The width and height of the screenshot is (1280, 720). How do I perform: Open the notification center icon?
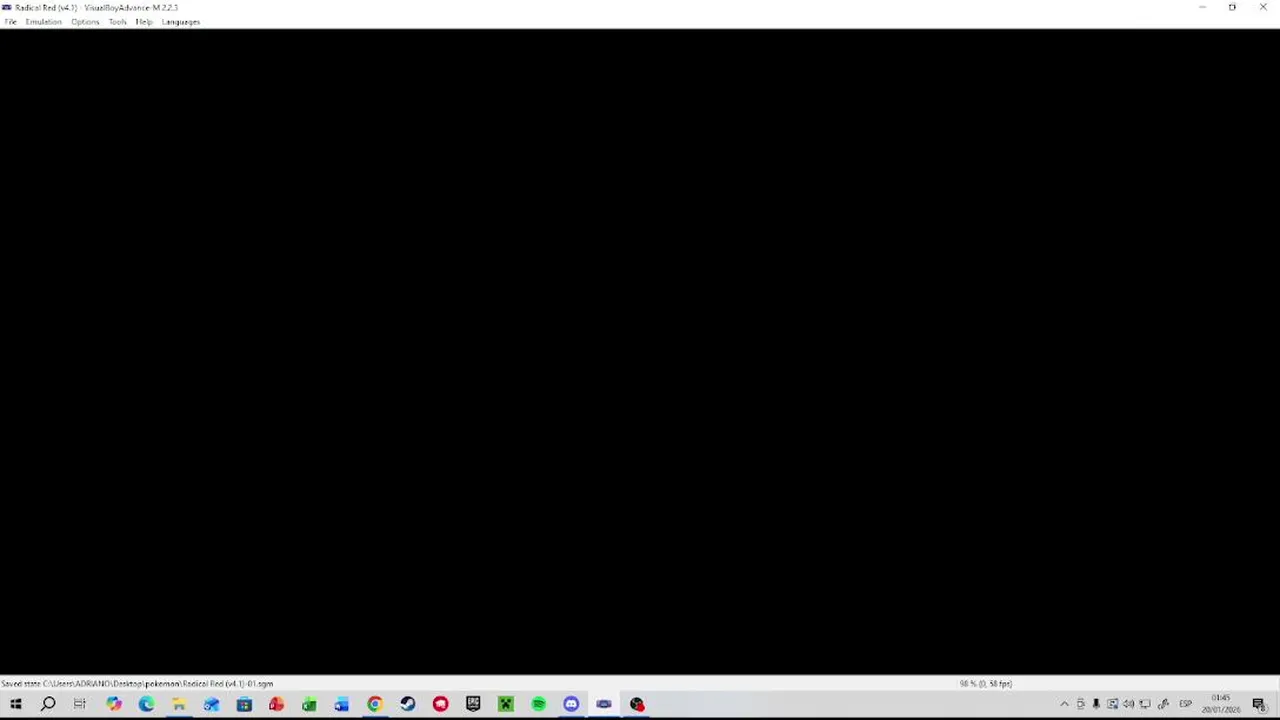(x=1260, y=704)
